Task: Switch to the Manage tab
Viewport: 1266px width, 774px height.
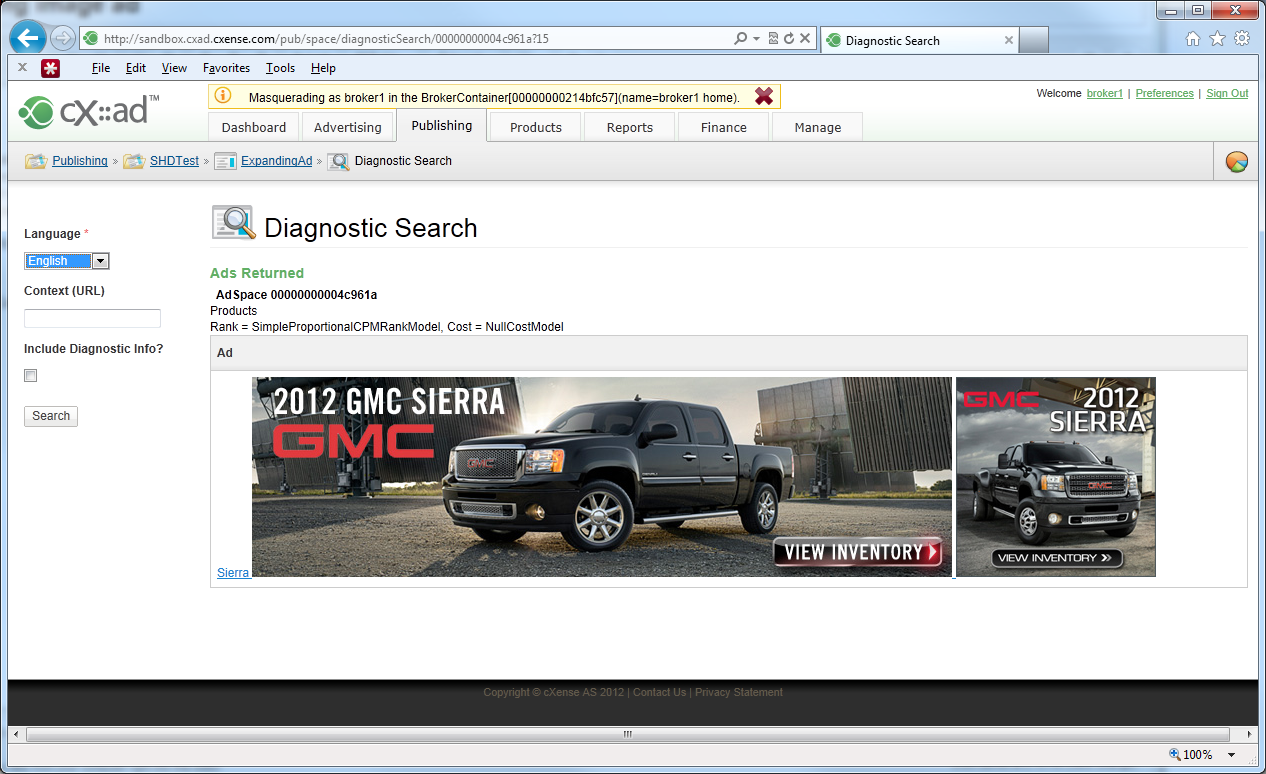Action: click(x=818, y=127)
